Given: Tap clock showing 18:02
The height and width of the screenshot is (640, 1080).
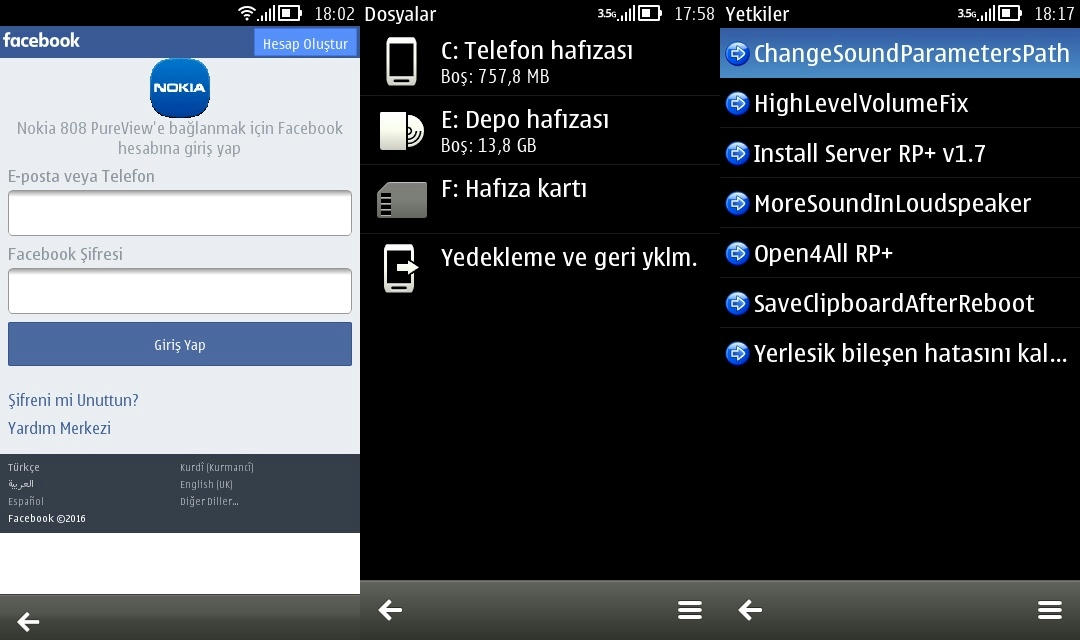Looking at the screenshot, I should pos(334,14).
